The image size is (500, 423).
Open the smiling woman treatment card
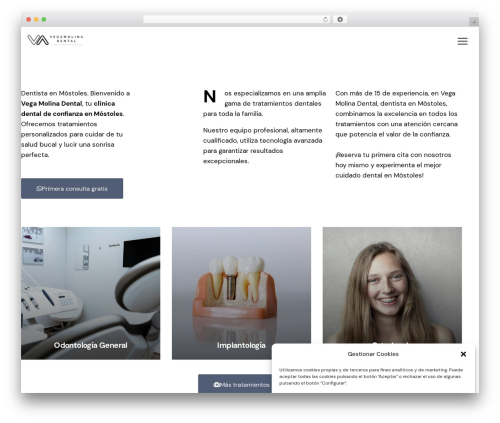(392, 285)
